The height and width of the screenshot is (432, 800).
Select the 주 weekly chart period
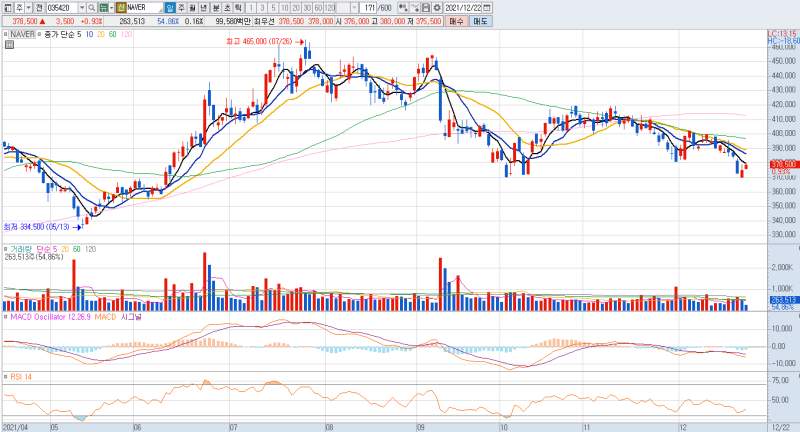point(181,8)
